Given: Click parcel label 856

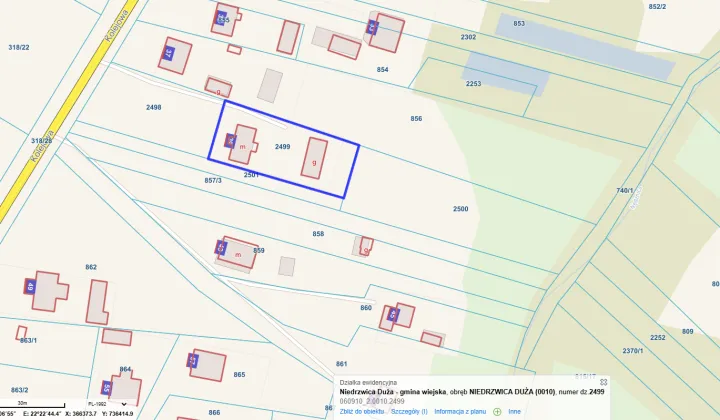Looking at the screenshot, I should pyautogui.click(x=416, y=118).
